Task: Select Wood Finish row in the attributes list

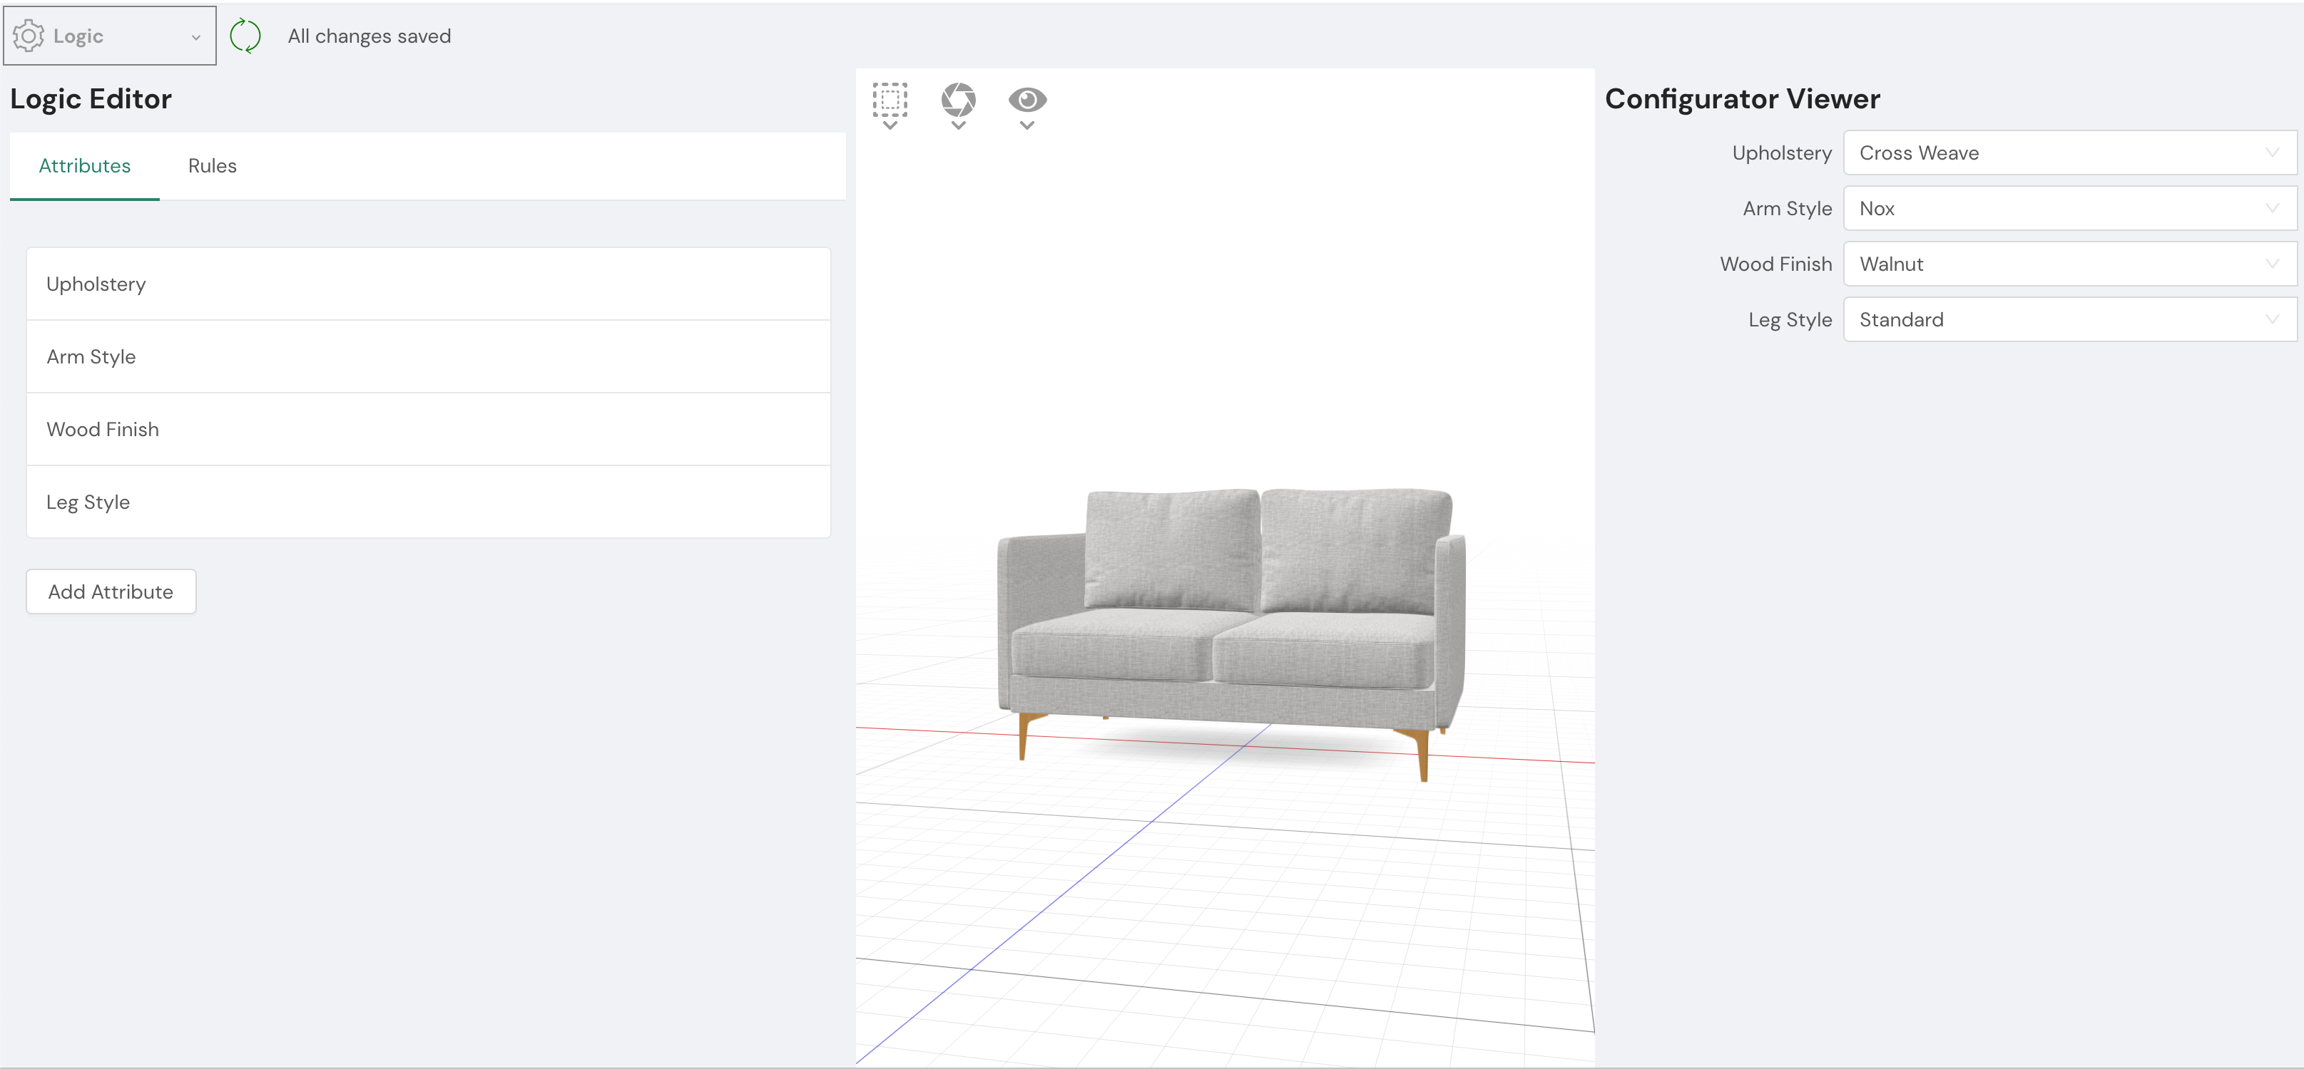Action: coord(428,429)
